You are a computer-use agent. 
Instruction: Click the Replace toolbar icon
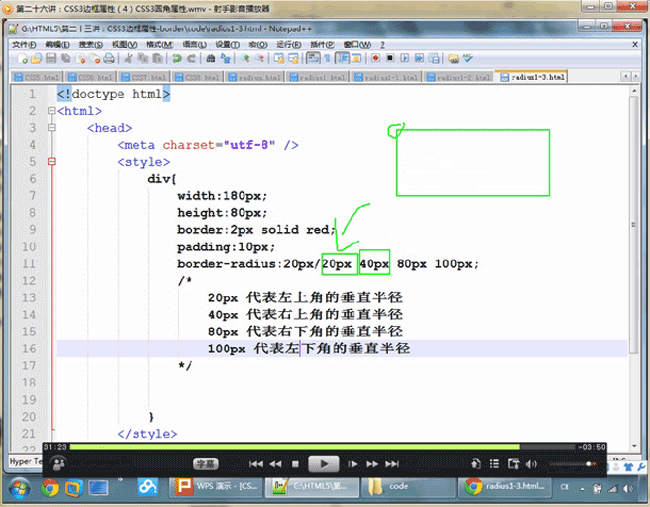225,58
